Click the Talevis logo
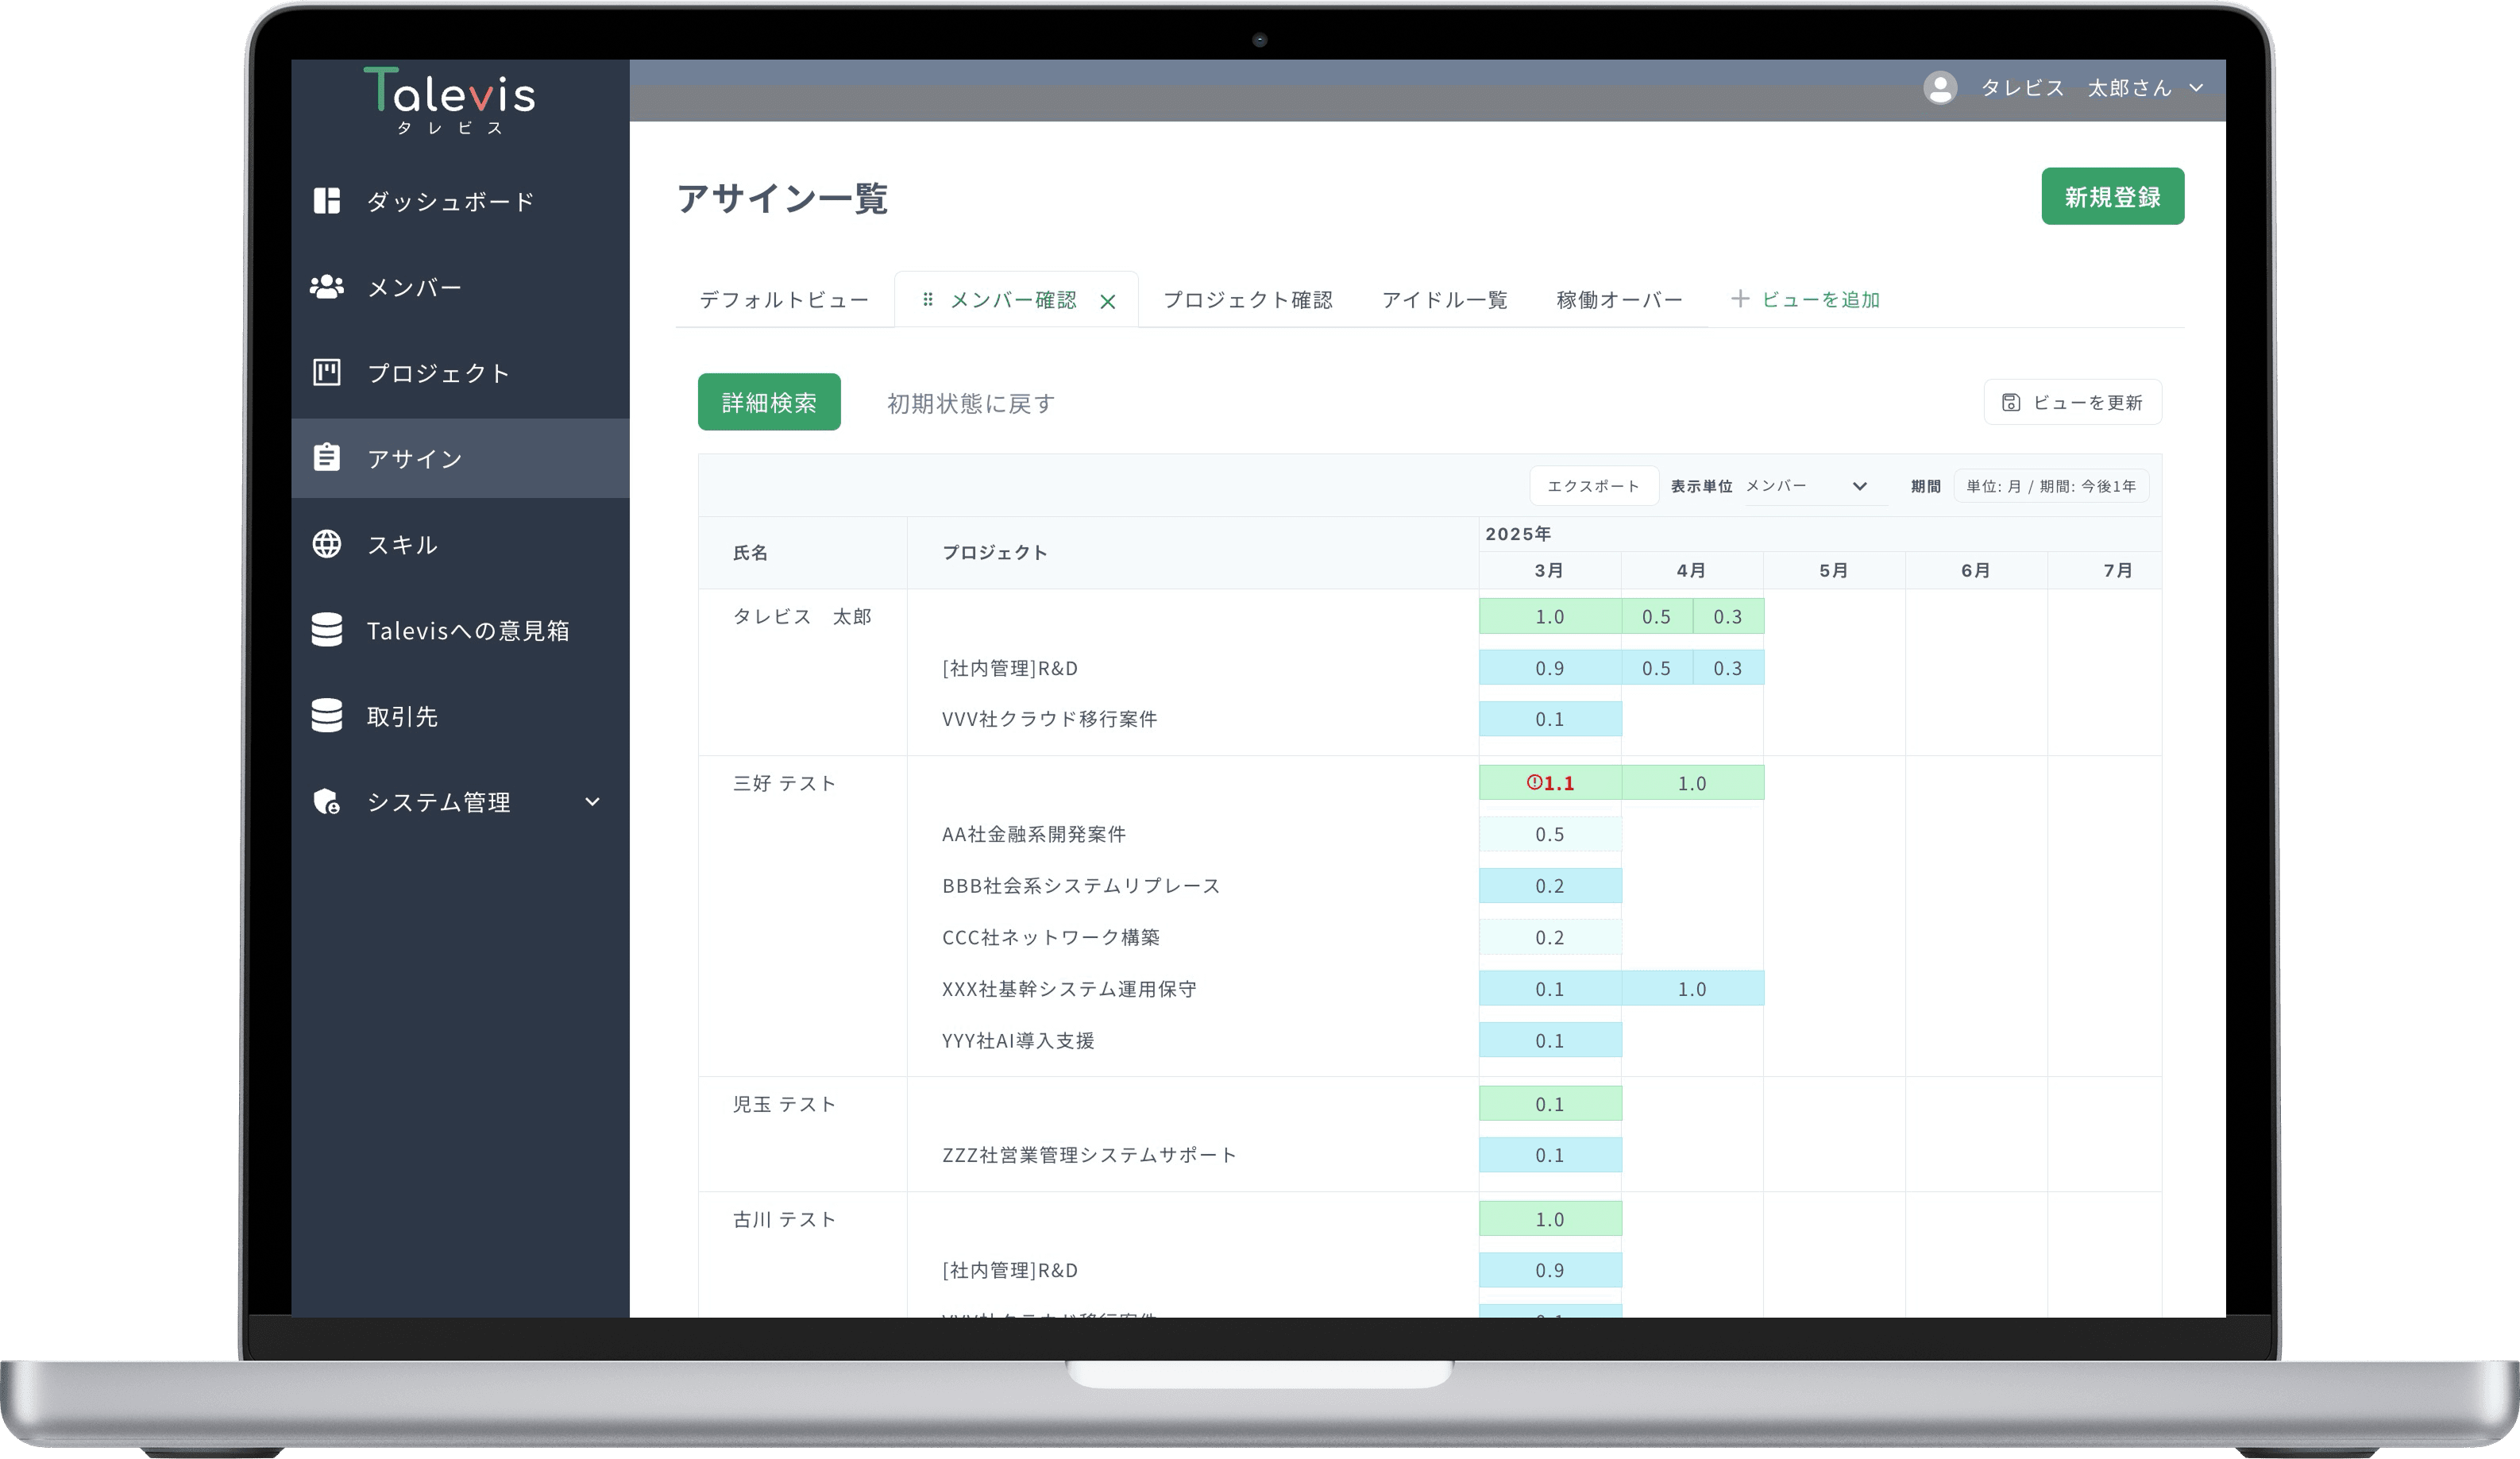2520x1459 pixels. [450, 100]
